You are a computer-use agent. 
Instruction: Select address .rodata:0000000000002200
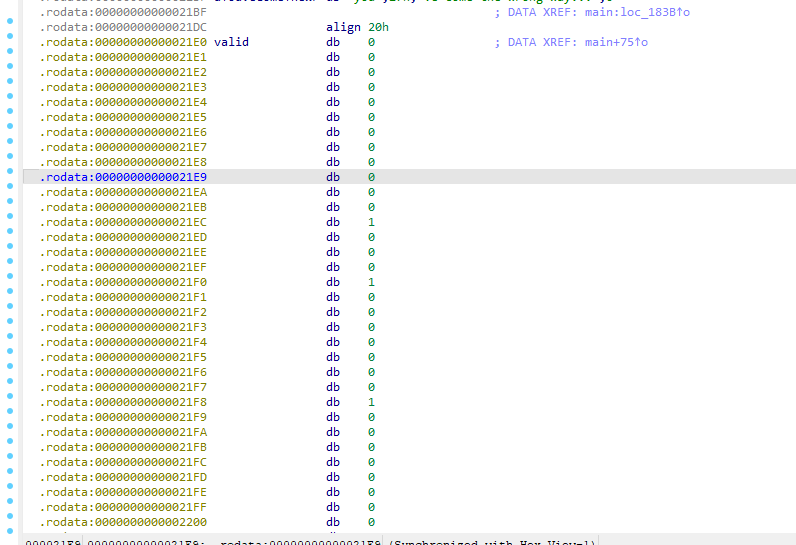(123, 522)
